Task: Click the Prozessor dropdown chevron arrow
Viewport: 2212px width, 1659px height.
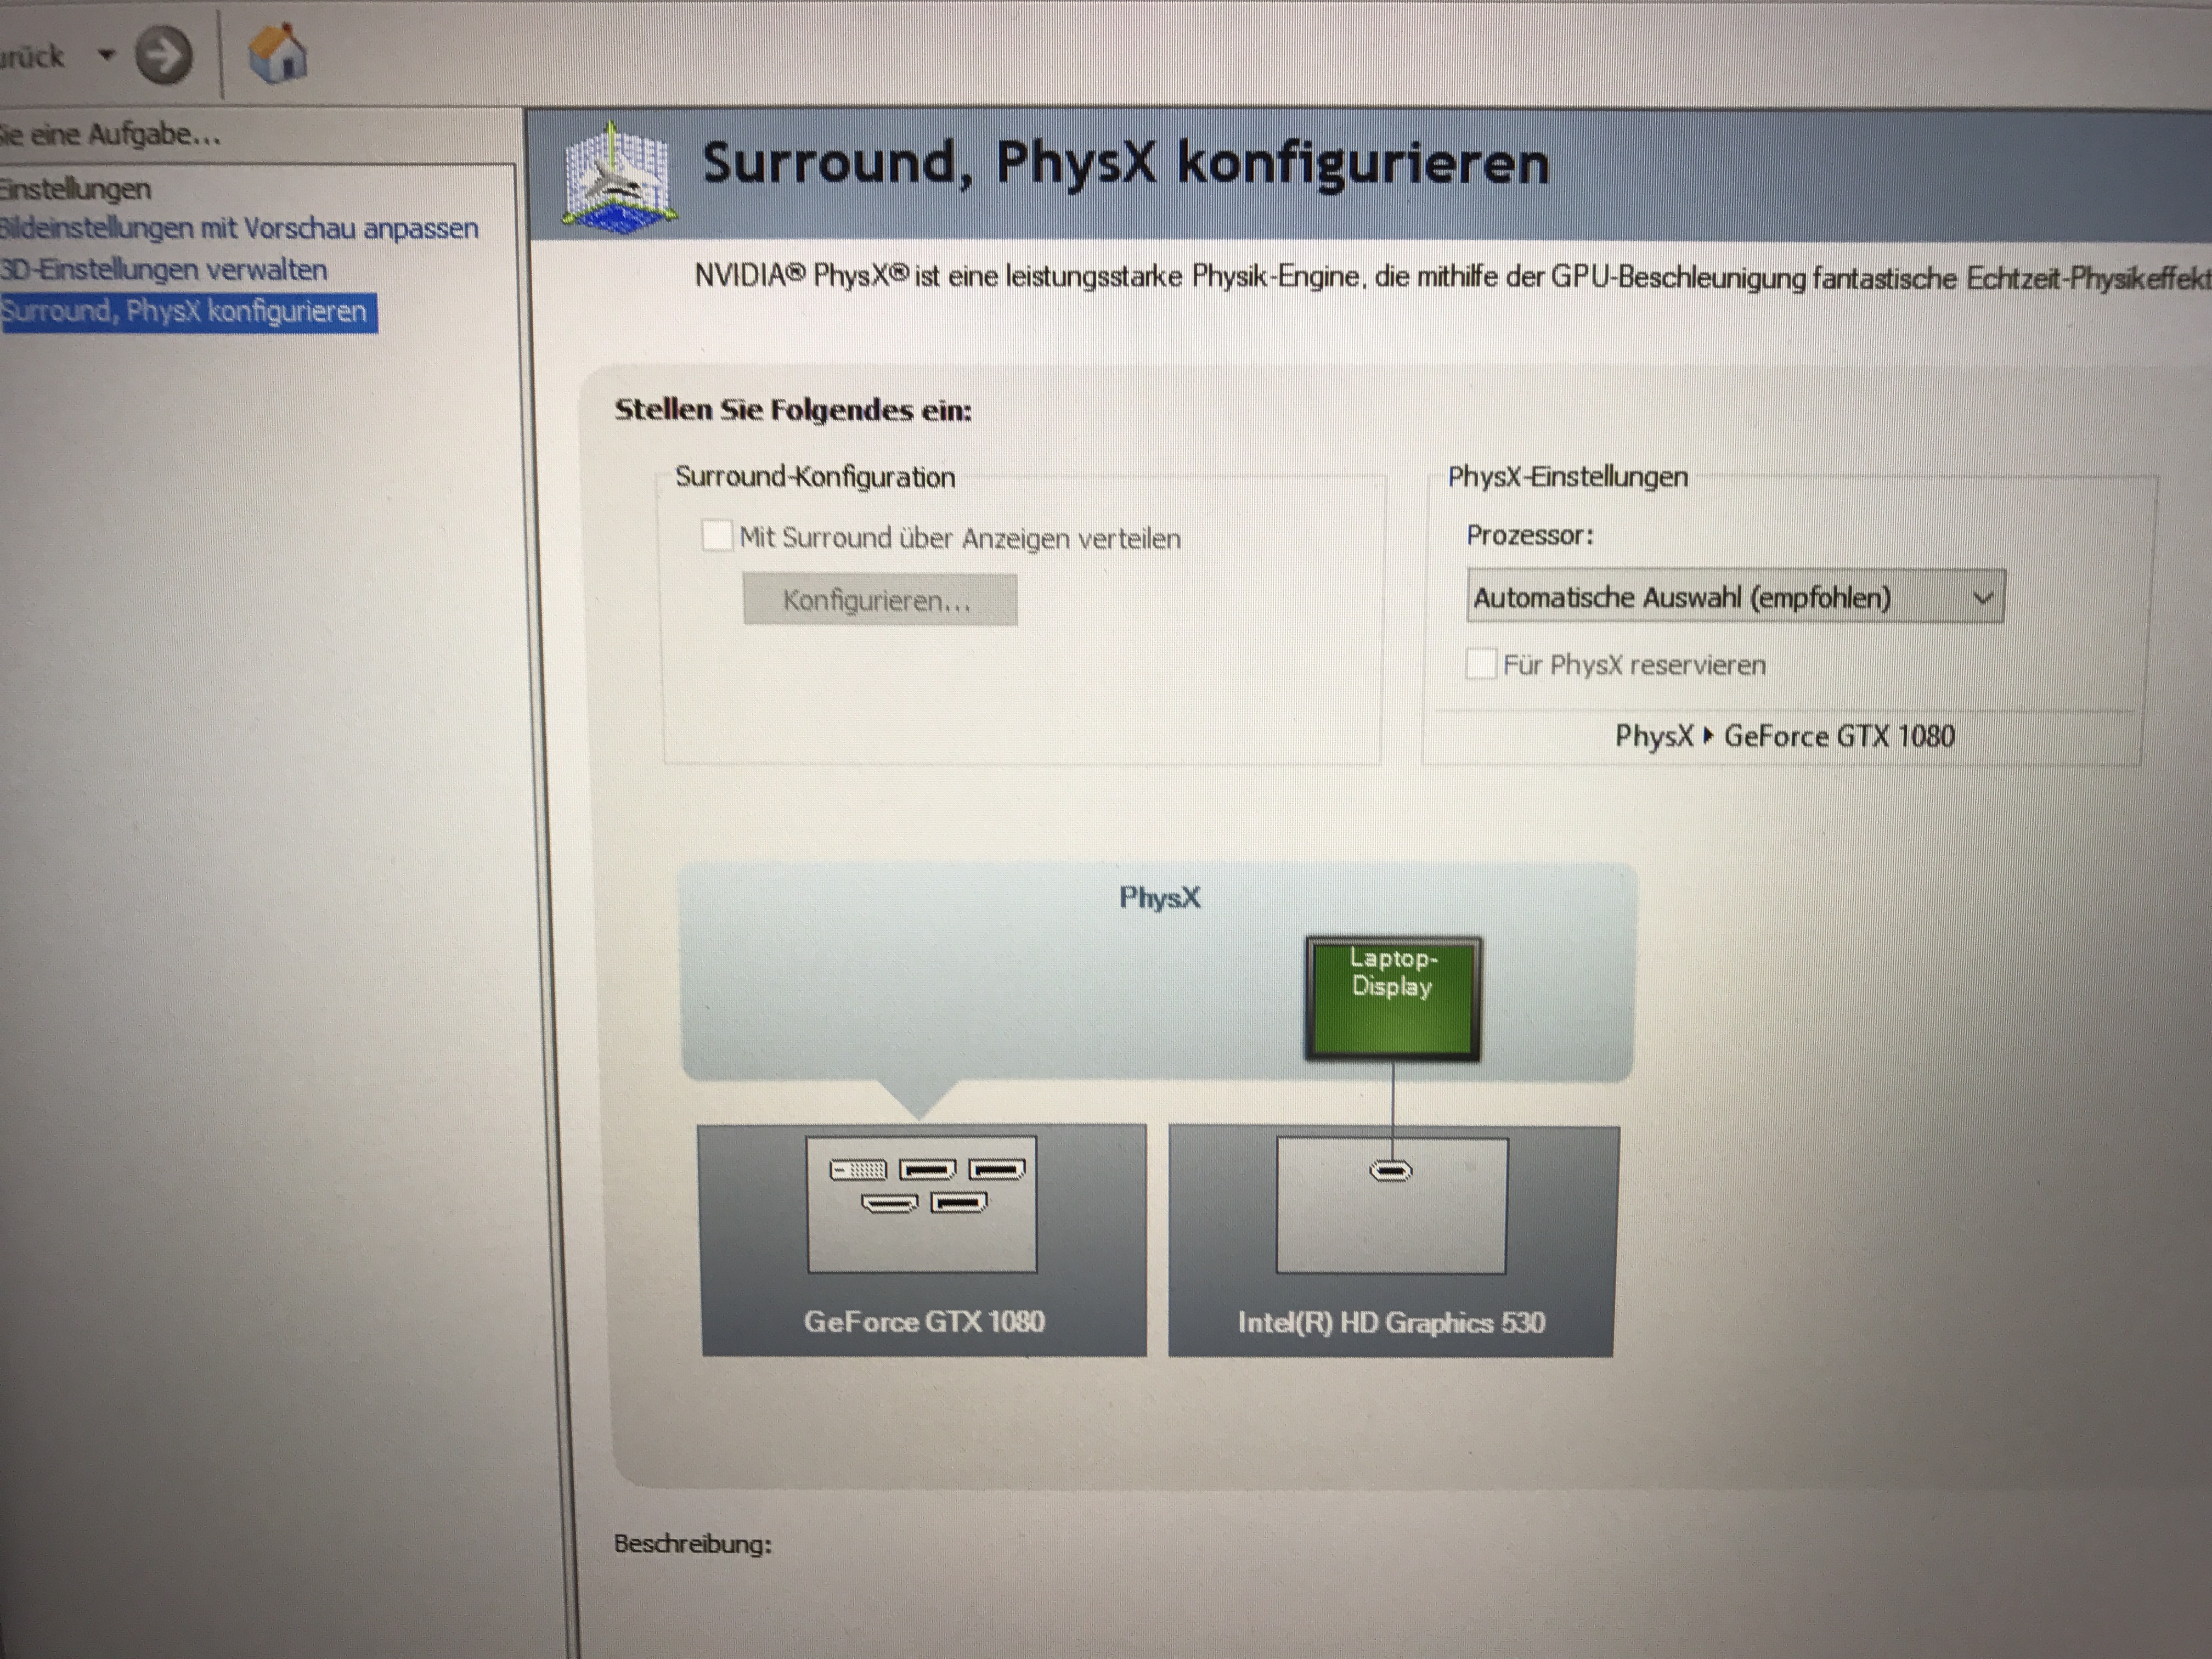Action: tap(1982, 598)
